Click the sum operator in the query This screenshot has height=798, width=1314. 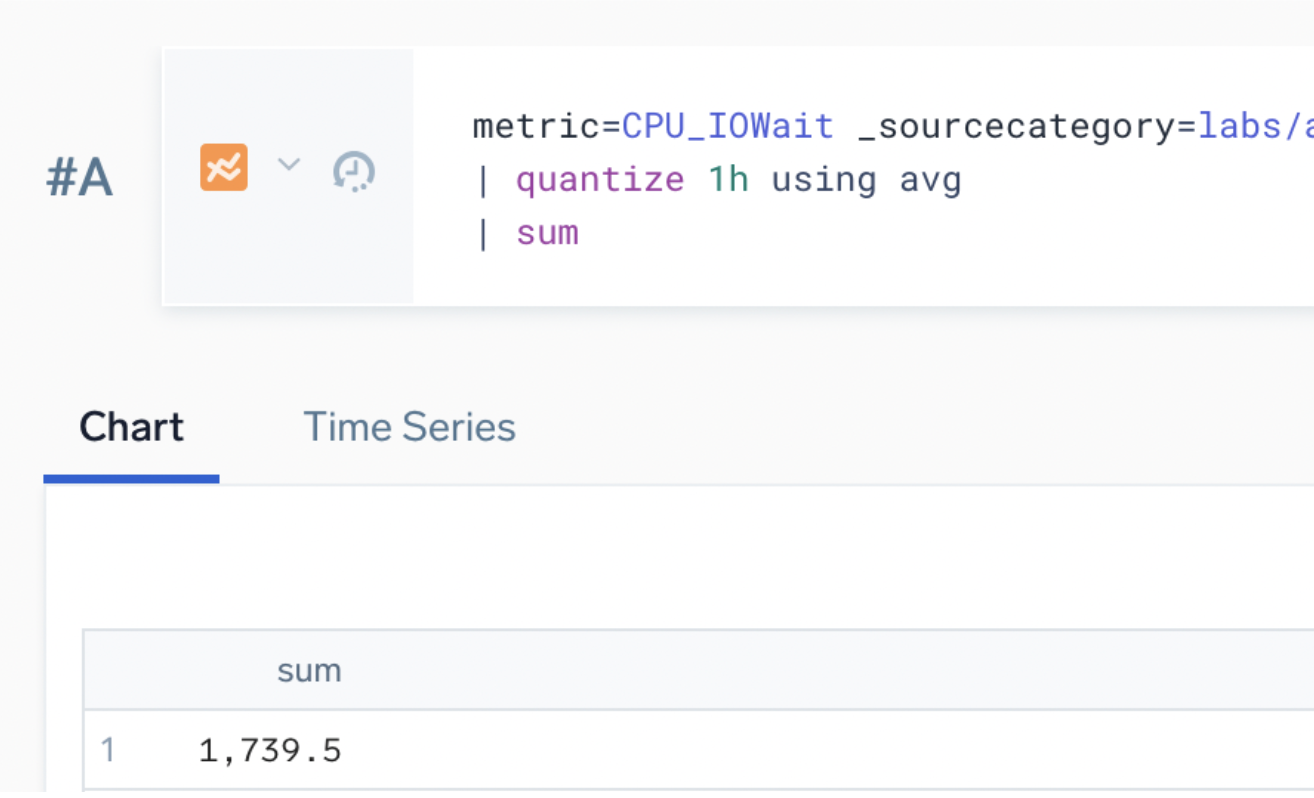click(548, 232)
